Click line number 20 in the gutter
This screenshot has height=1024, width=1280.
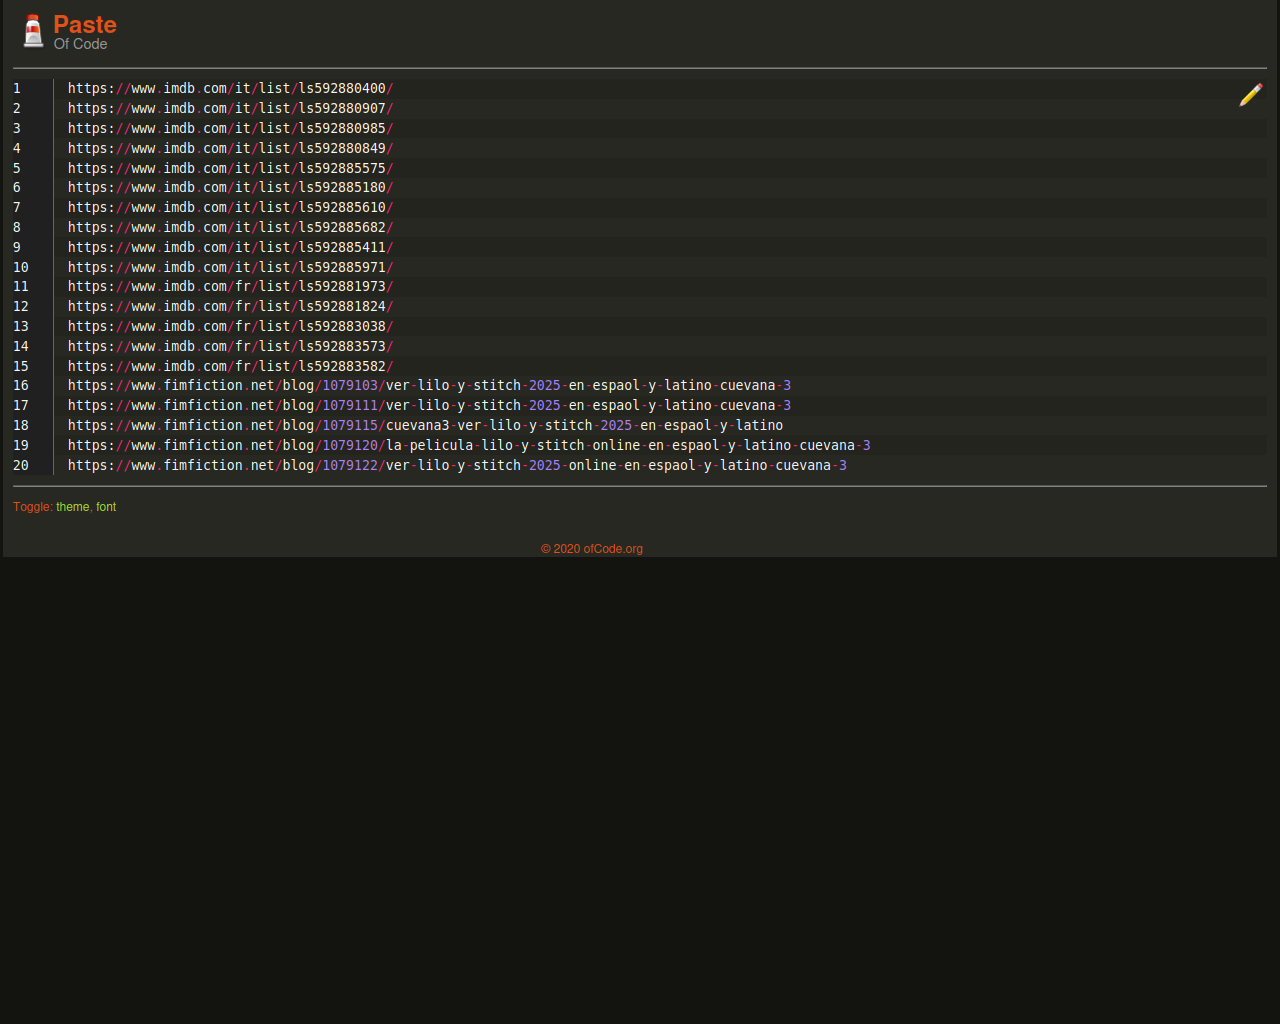click(x=21, y=465)
